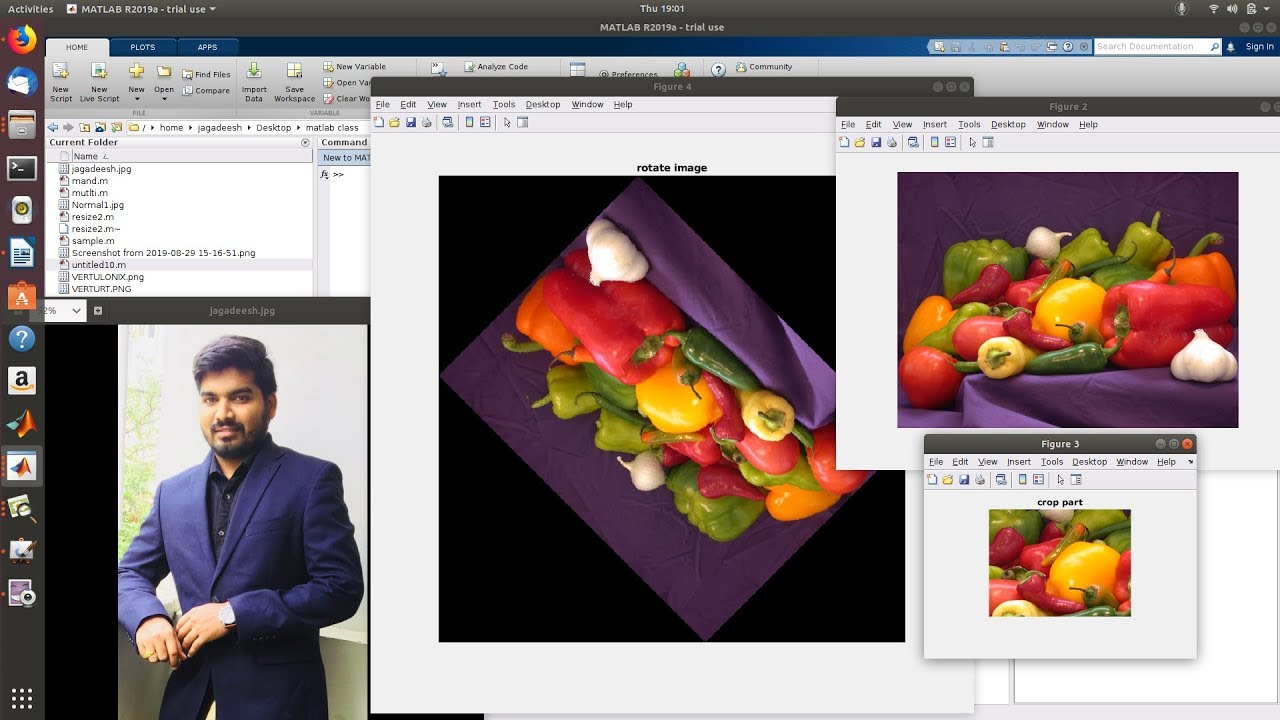The height and width of the screenshot is (720, 1280).
Task: Click Insert Colorbar icon in Figure 4
Action: tap(470, 122)
